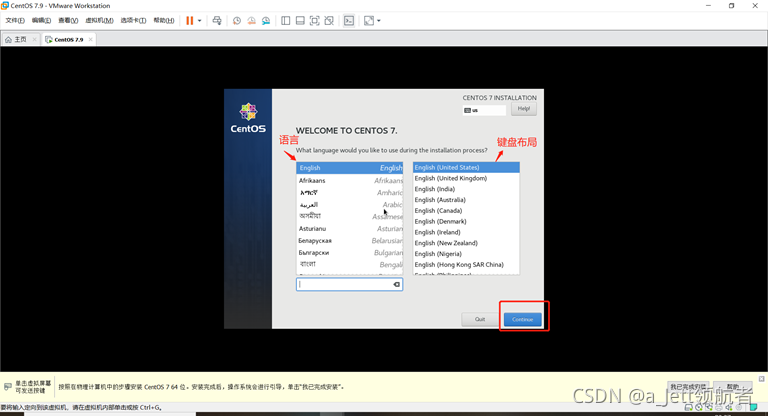Image resolution: width=768 pixels, height=416 pixels.
Task: Select Afrikaans in the language list
Action: (x=350, y=181)
